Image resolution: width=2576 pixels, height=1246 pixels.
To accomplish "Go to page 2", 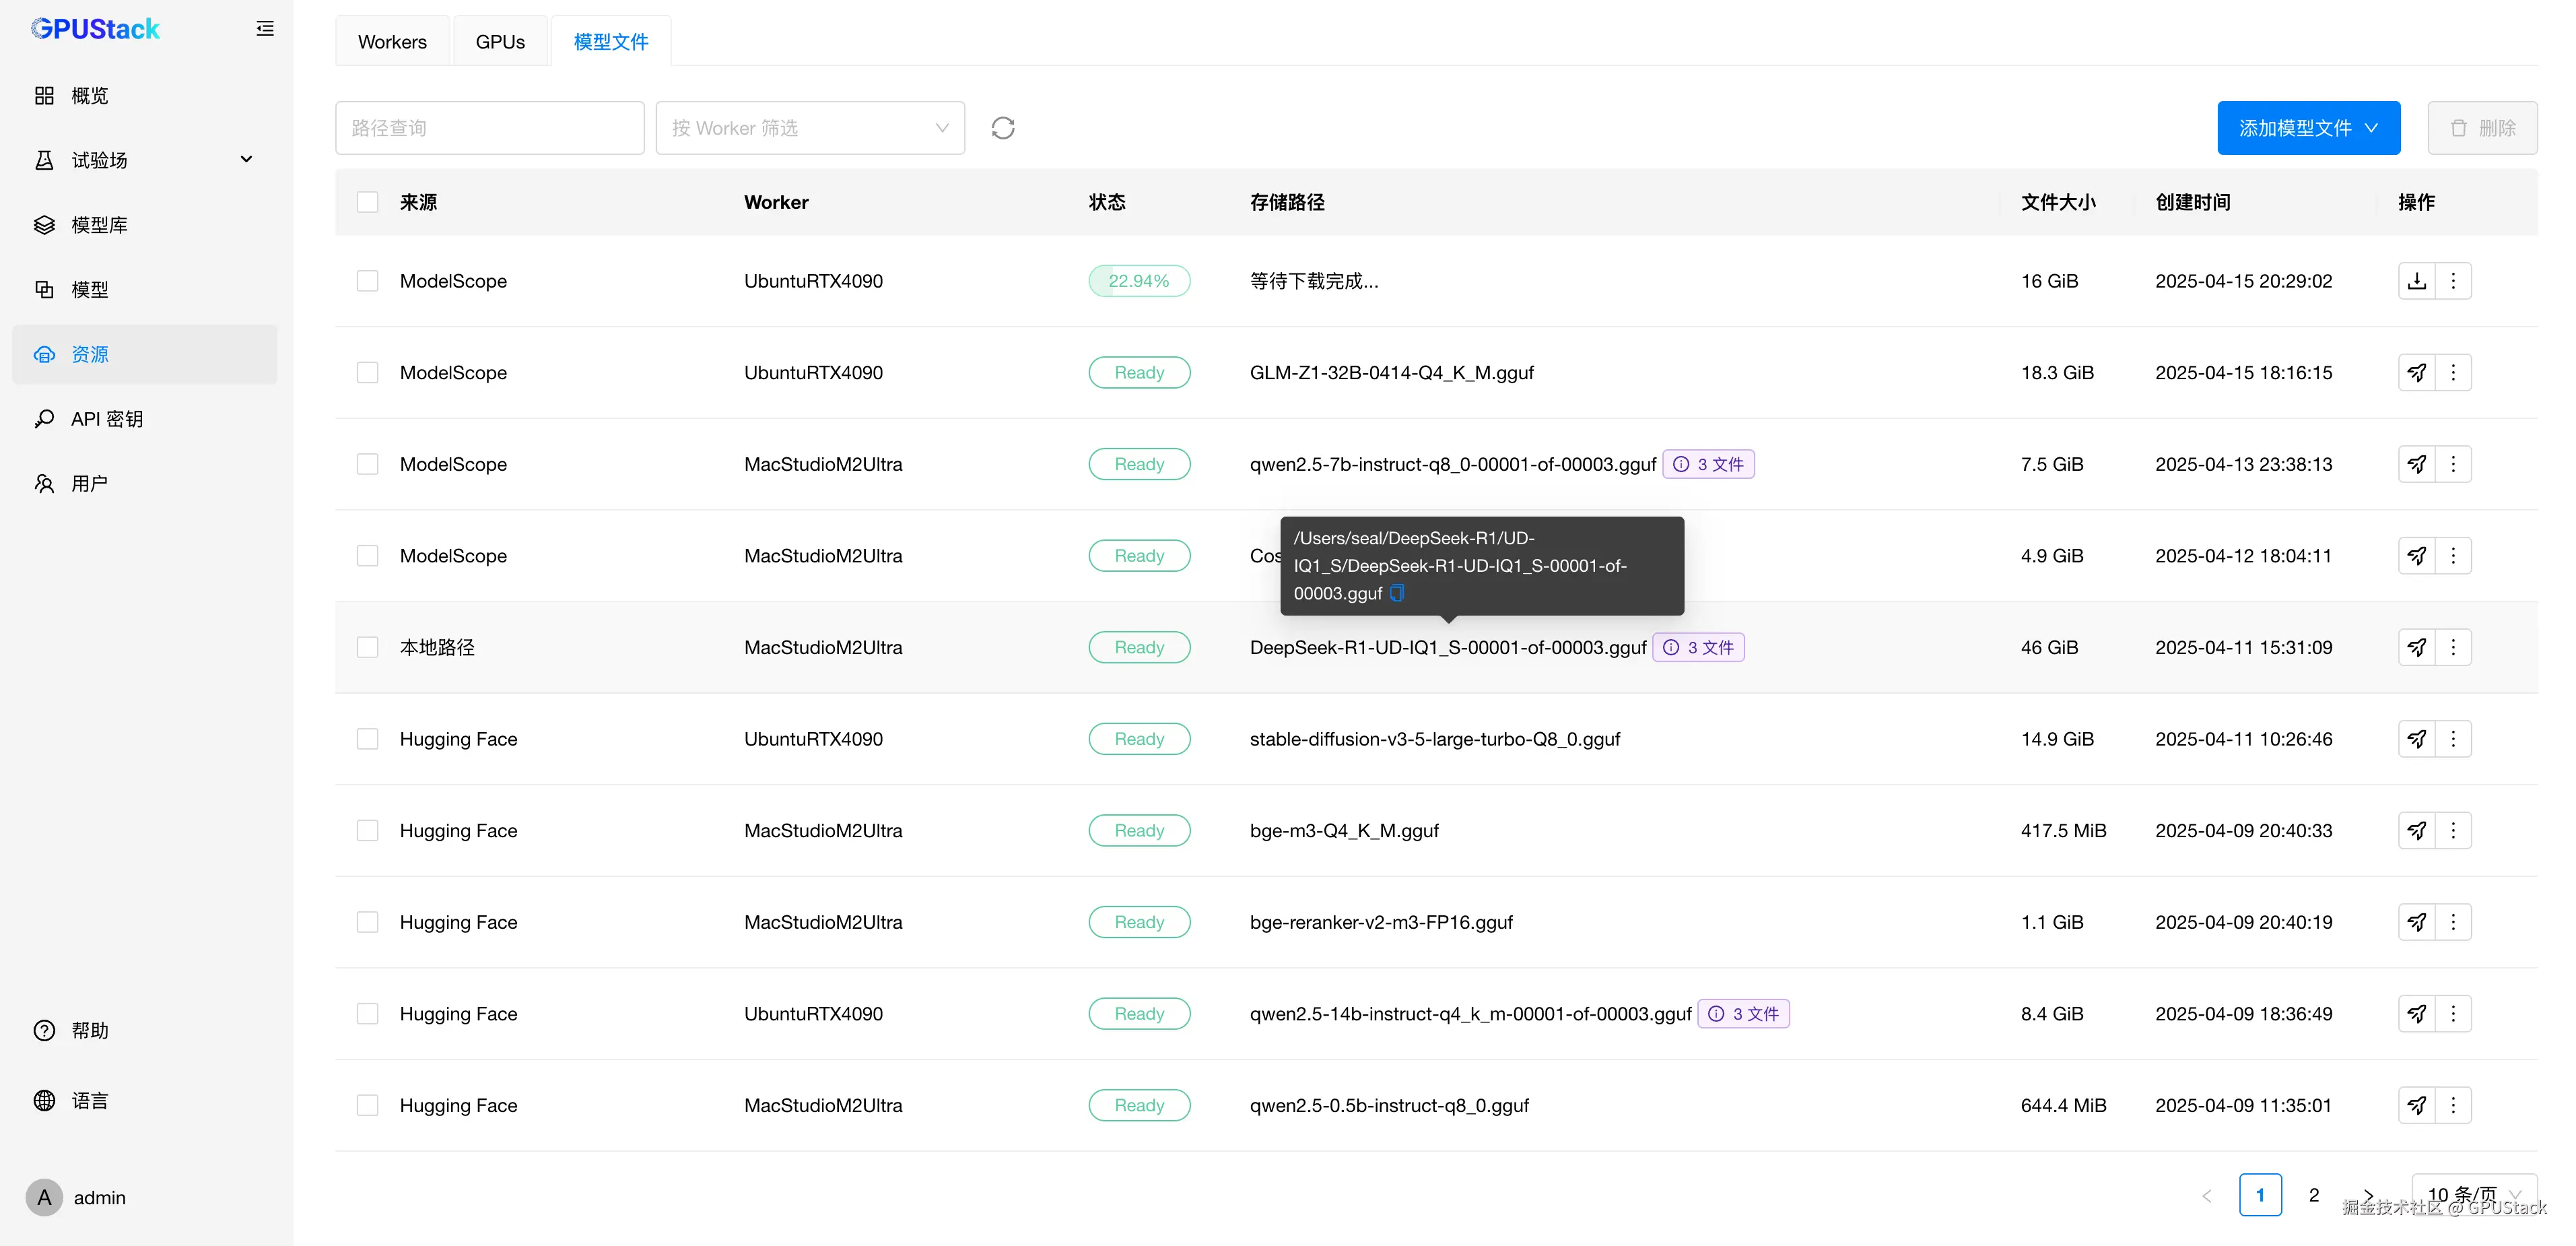I will pos(2313,1195).
